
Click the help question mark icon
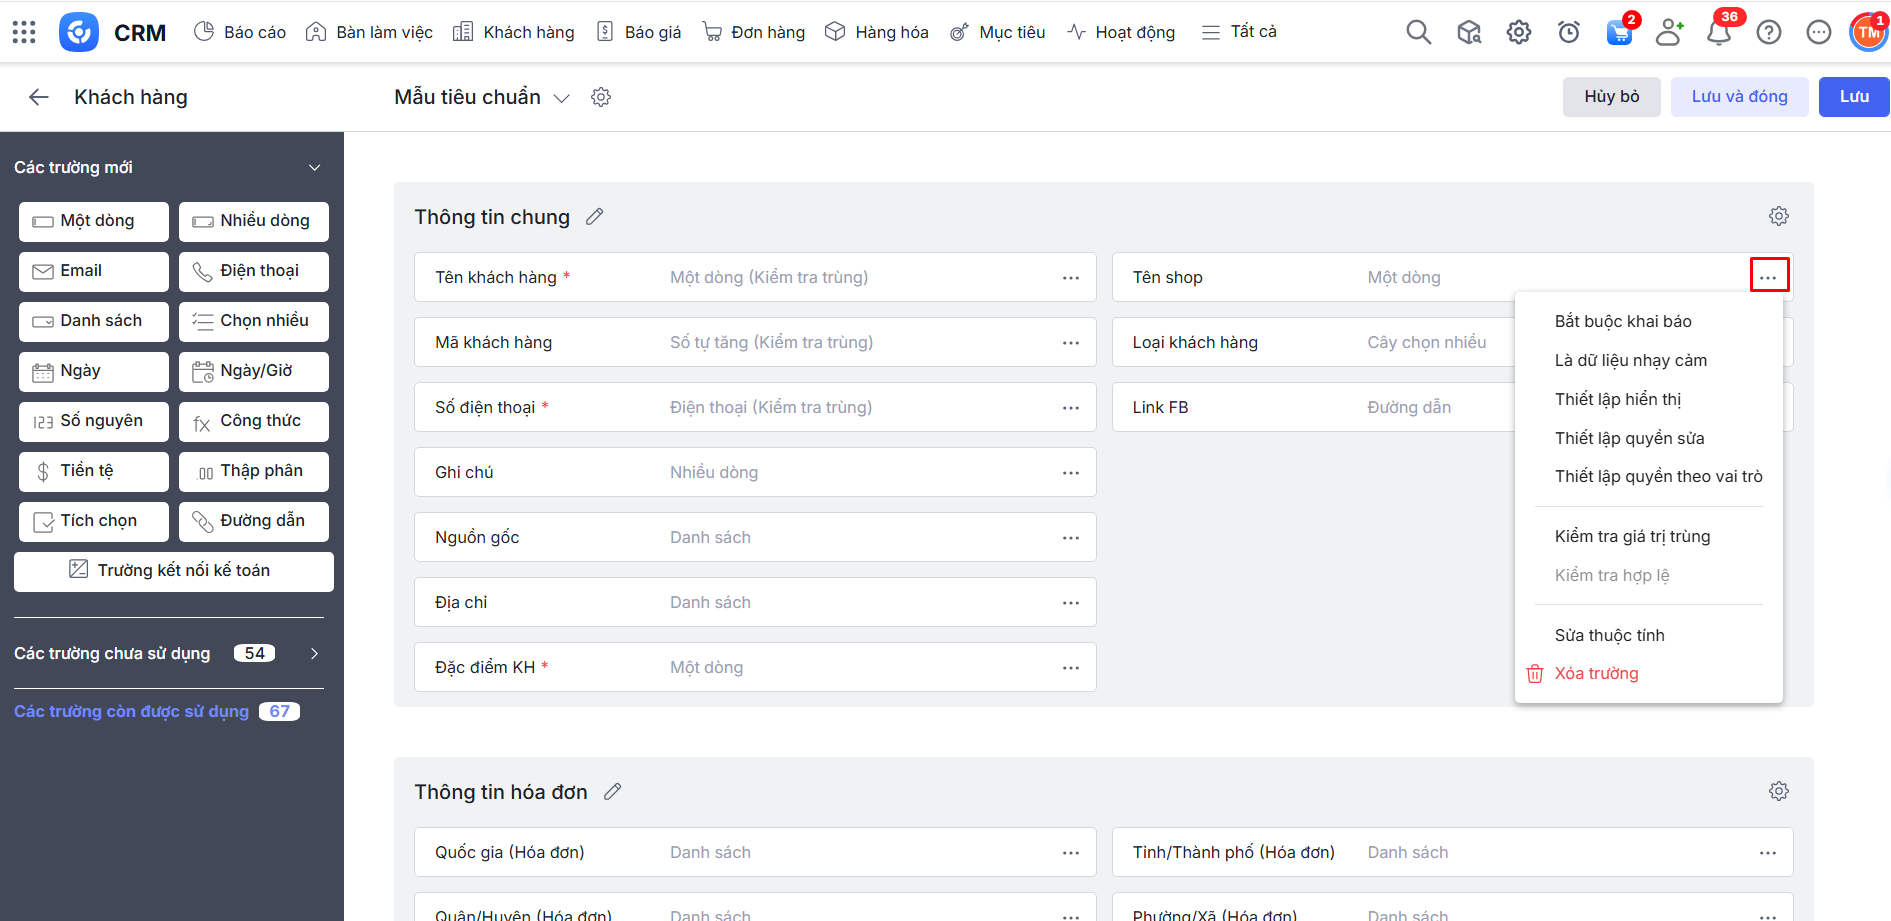(x=1769, y=32)
